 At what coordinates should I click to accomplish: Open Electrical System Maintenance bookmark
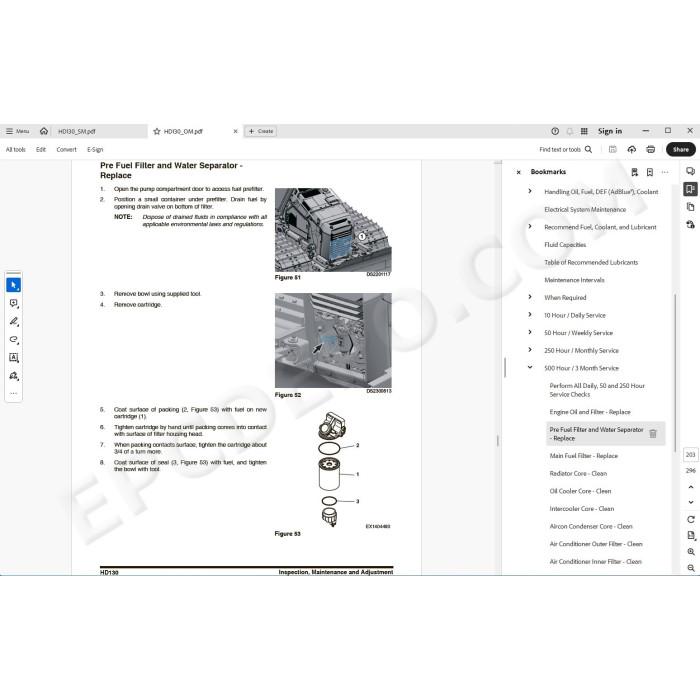[585, 209]
